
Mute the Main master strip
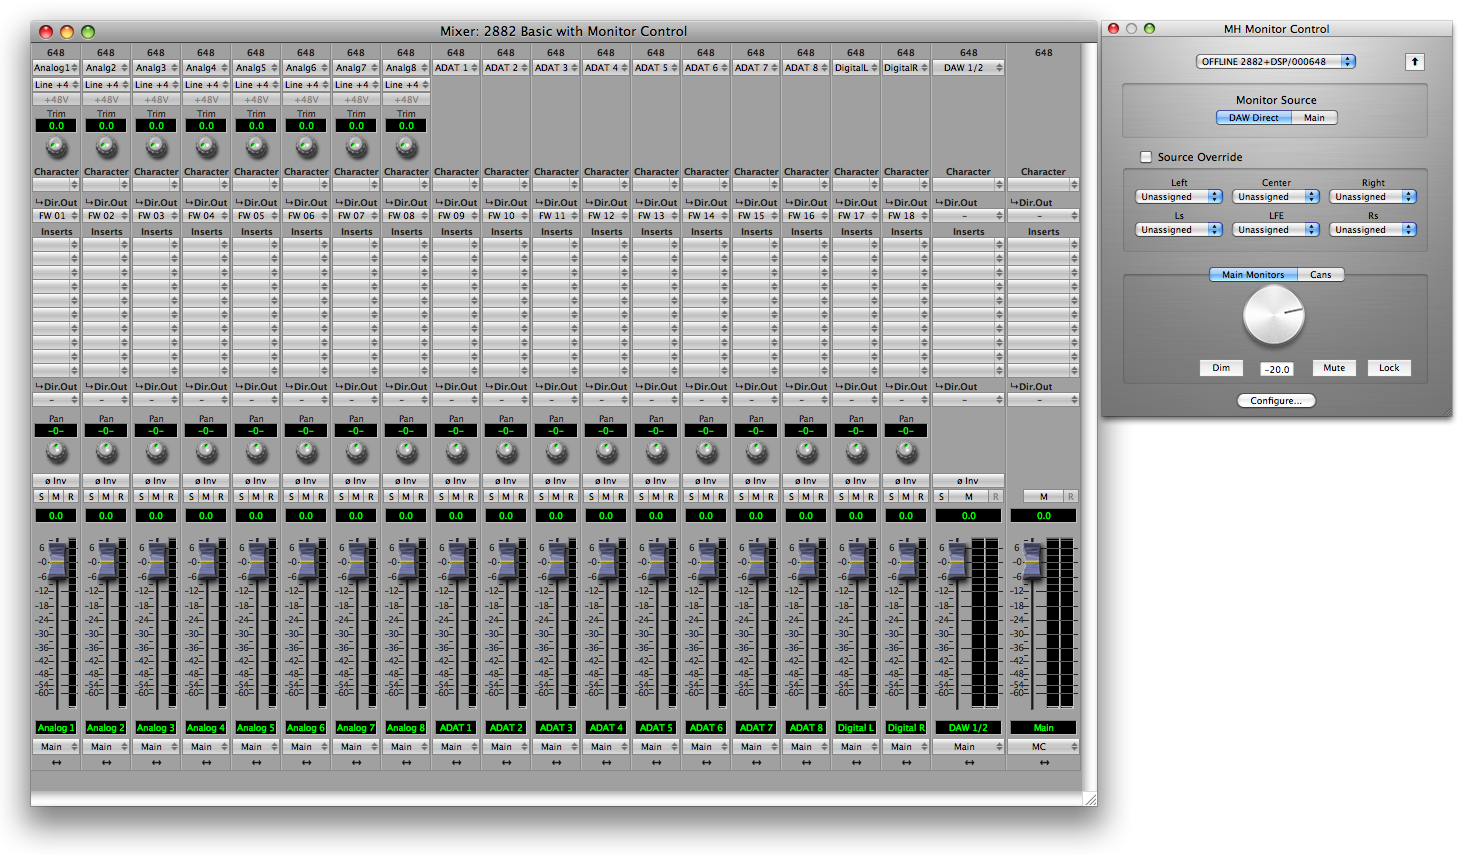coord(1044,497)
